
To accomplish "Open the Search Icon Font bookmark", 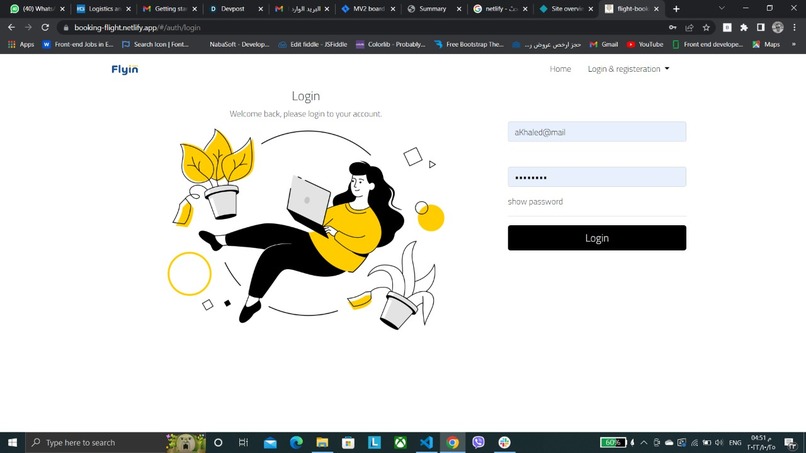I will tap(155, 45).
